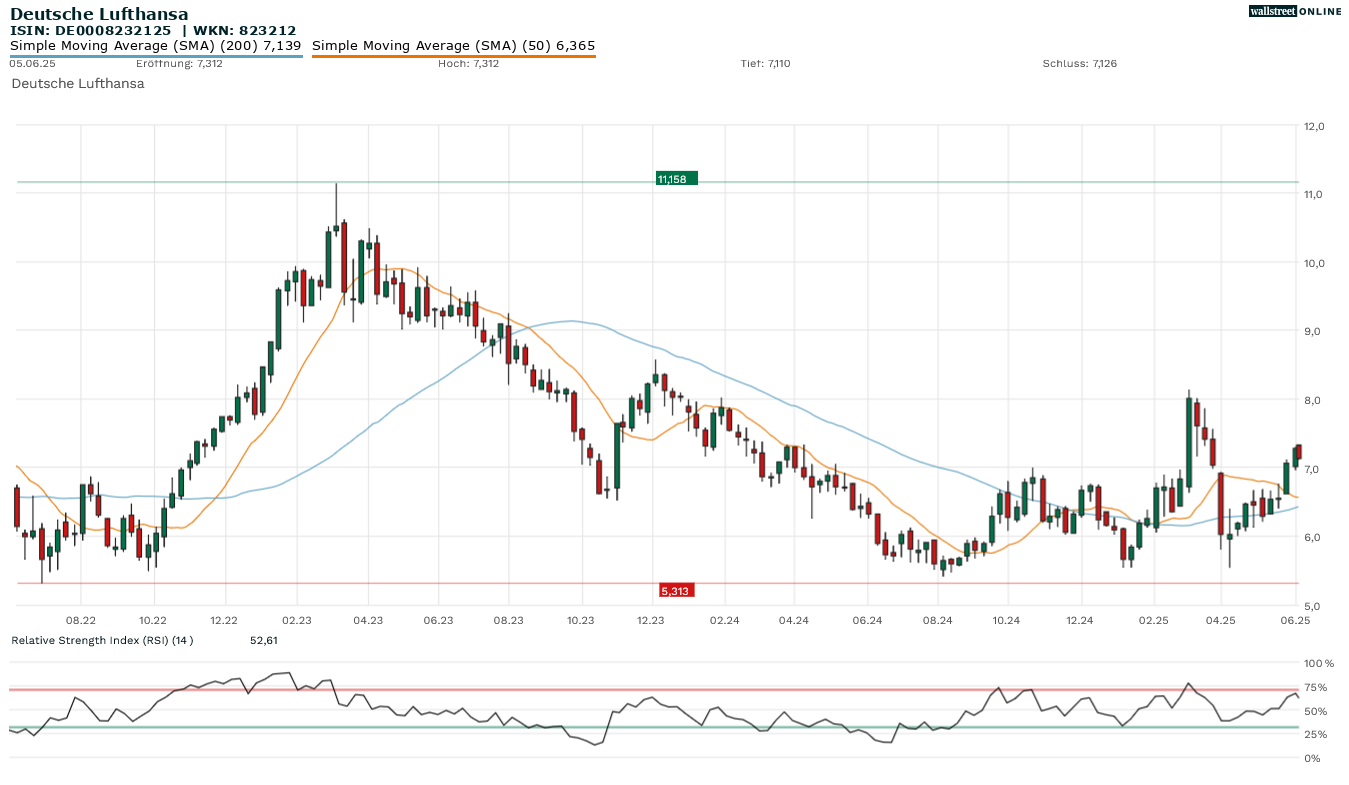Viewport: 1349px width, 785px height.
Task: Toggle the Simple Moving Average (50) legend entry
Action: tap(453, 46)
